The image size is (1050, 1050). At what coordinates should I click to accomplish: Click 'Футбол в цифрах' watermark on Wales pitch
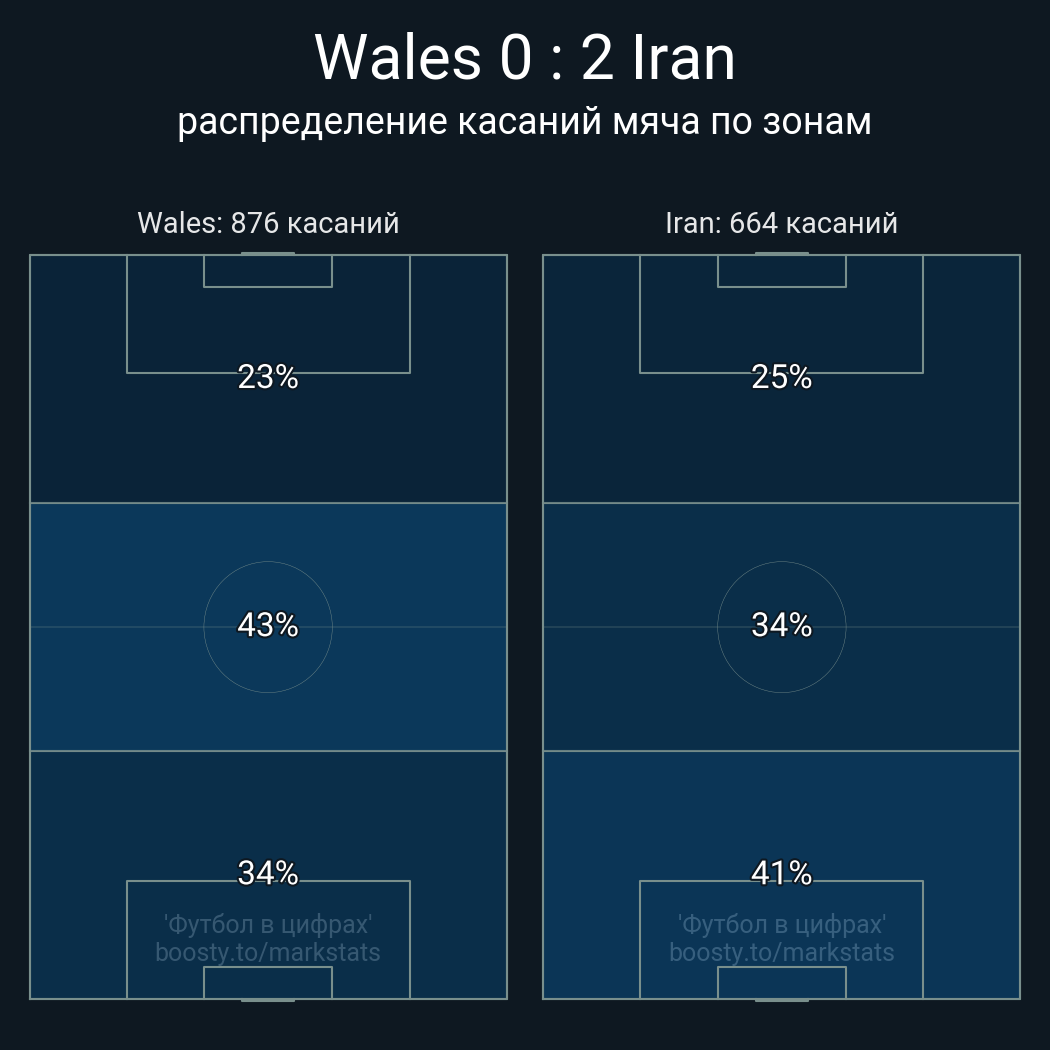(268, 925)
